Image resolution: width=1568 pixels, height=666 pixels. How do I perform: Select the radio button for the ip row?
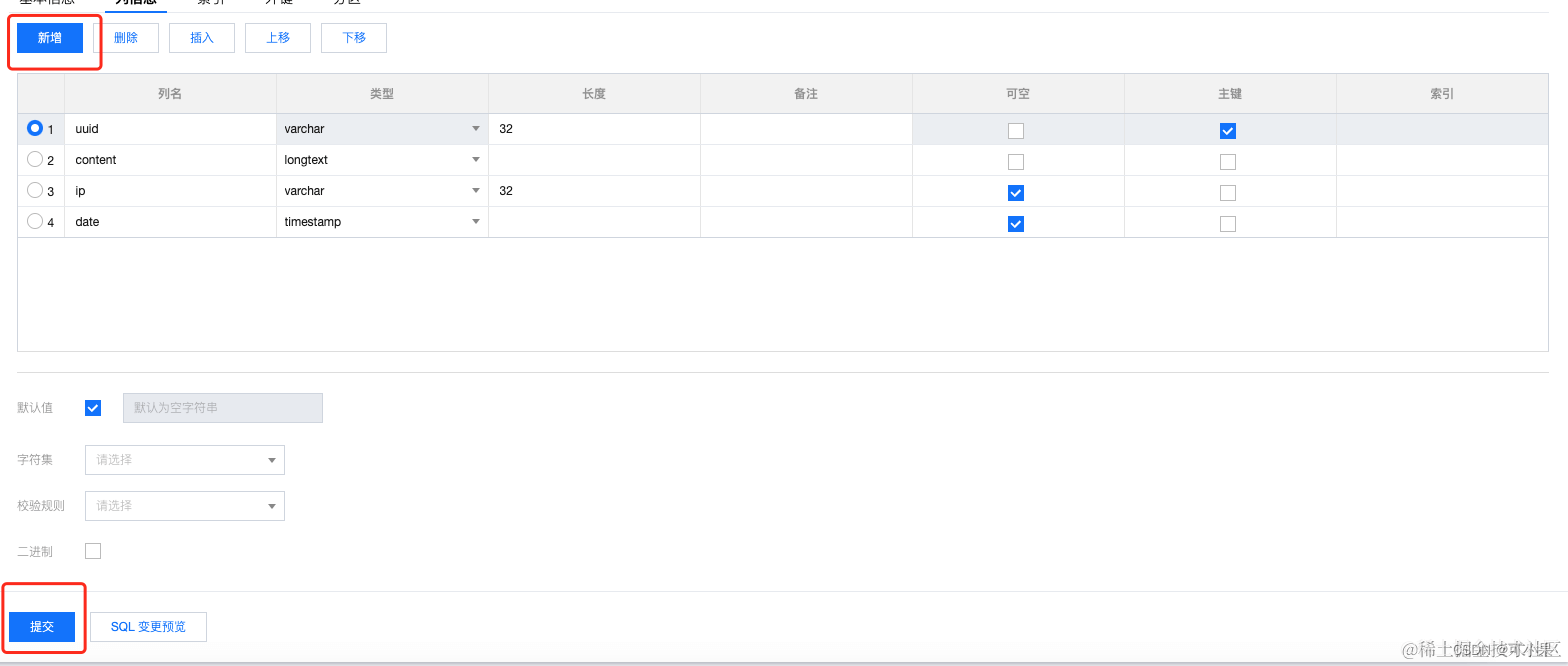(35, 191)
